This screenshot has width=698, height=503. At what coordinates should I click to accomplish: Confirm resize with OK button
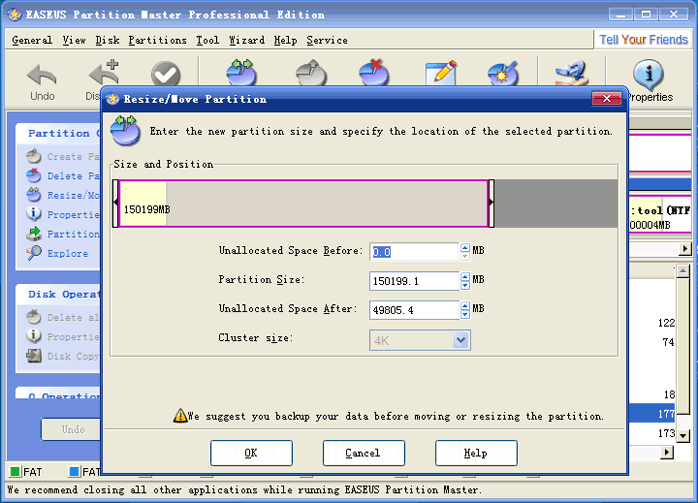[251, 453]
